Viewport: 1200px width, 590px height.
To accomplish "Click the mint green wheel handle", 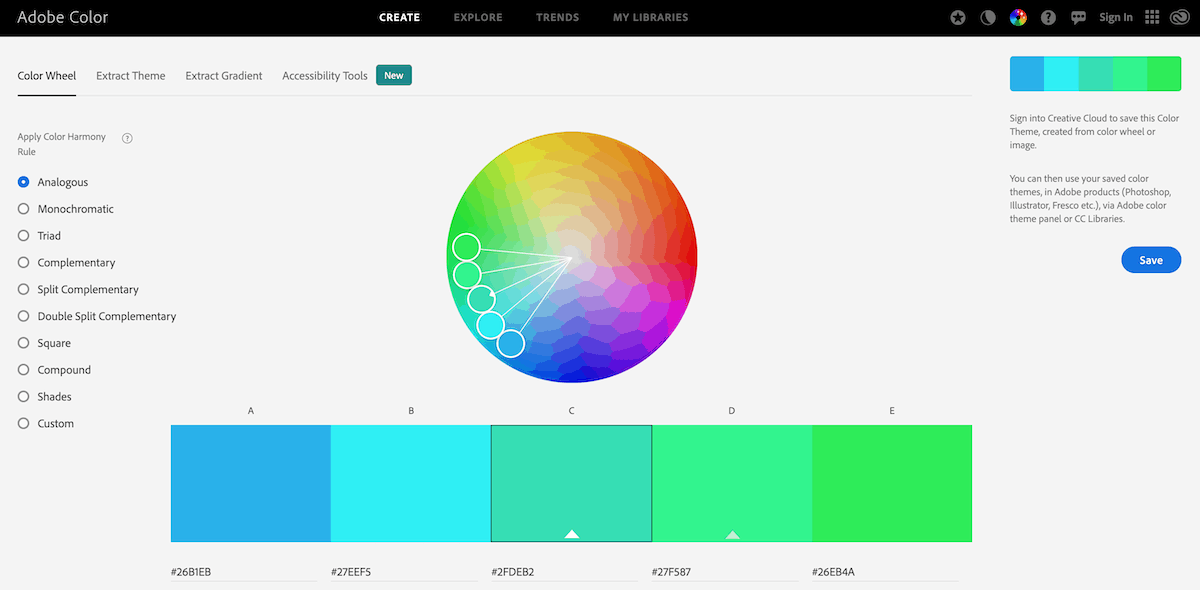I will [x=467, y=274].
